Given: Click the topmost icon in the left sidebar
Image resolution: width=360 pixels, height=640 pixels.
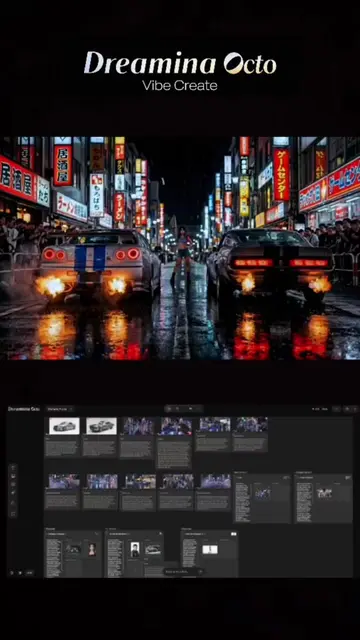Looking at the screenshot, I should pyautogui.click(x=13, y=467).
